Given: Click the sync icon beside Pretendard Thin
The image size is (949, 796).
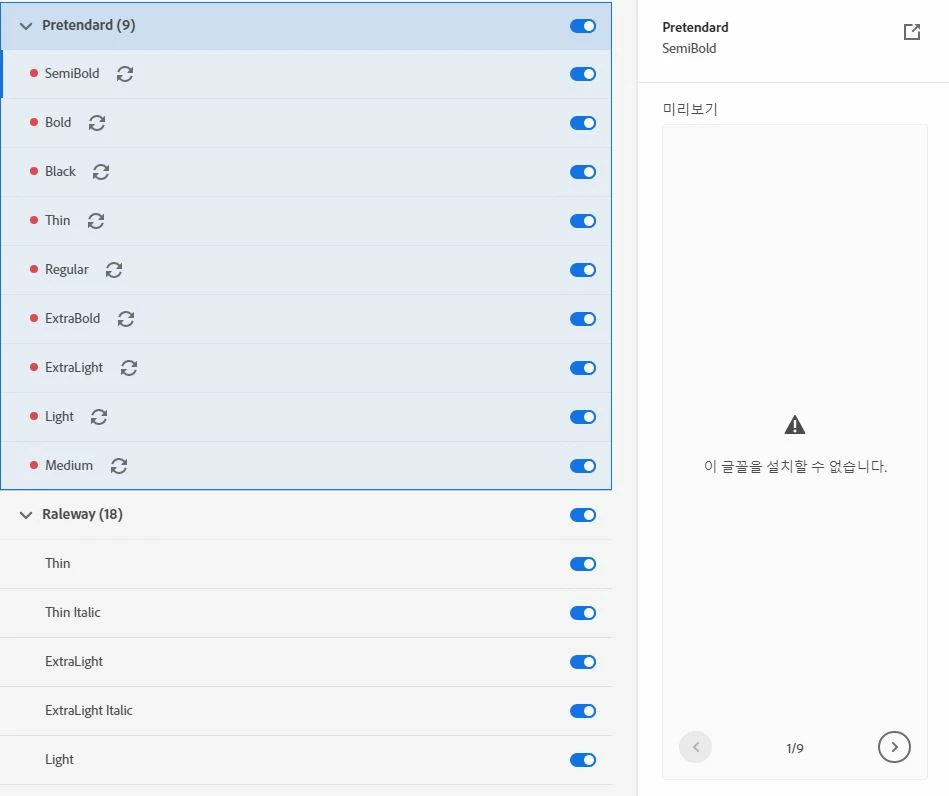Looking at the screenshot, I should (96, 221).
